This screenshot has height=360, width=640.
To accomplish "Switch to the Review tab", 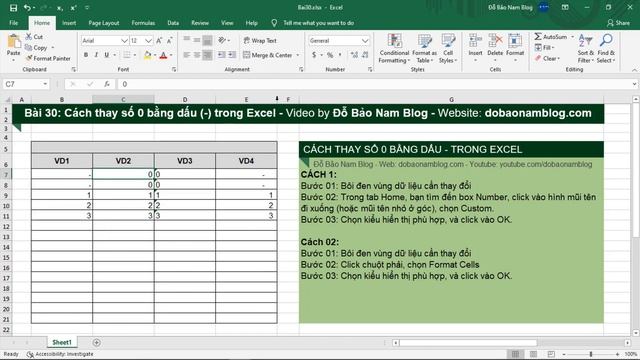I will 200,23.
